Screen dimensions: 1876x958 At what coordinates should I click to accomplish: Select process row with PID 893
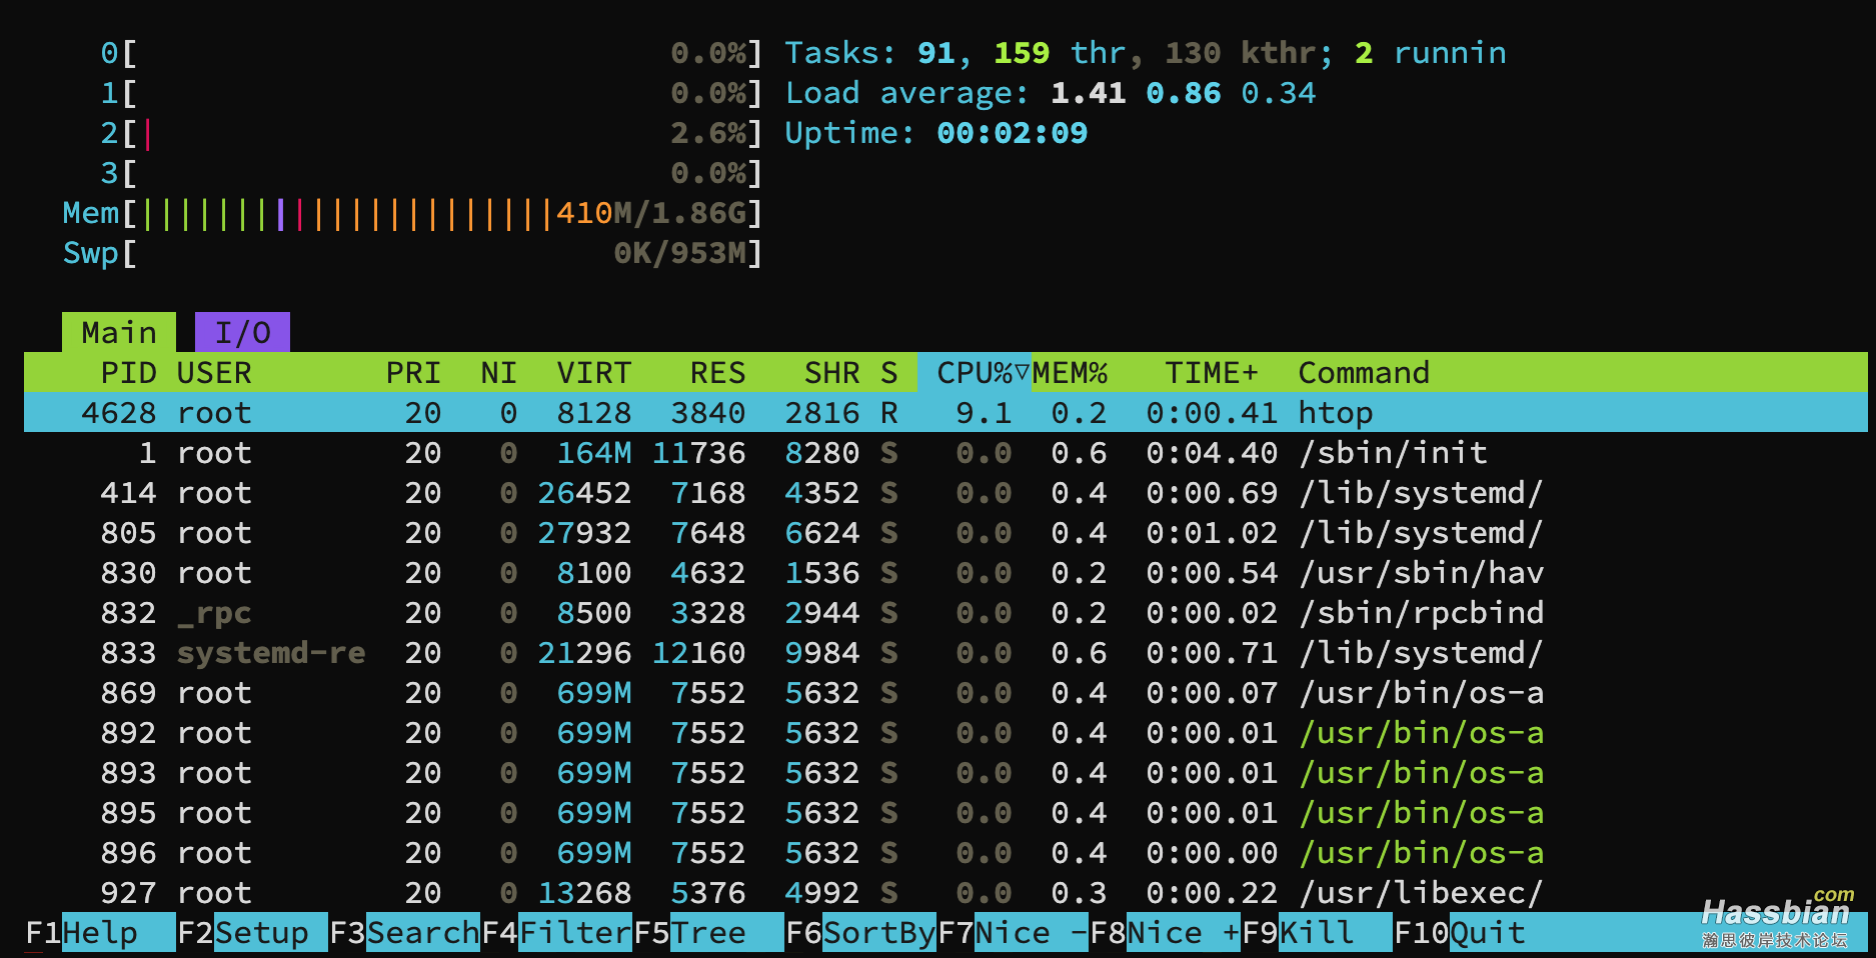pos(946,772)
